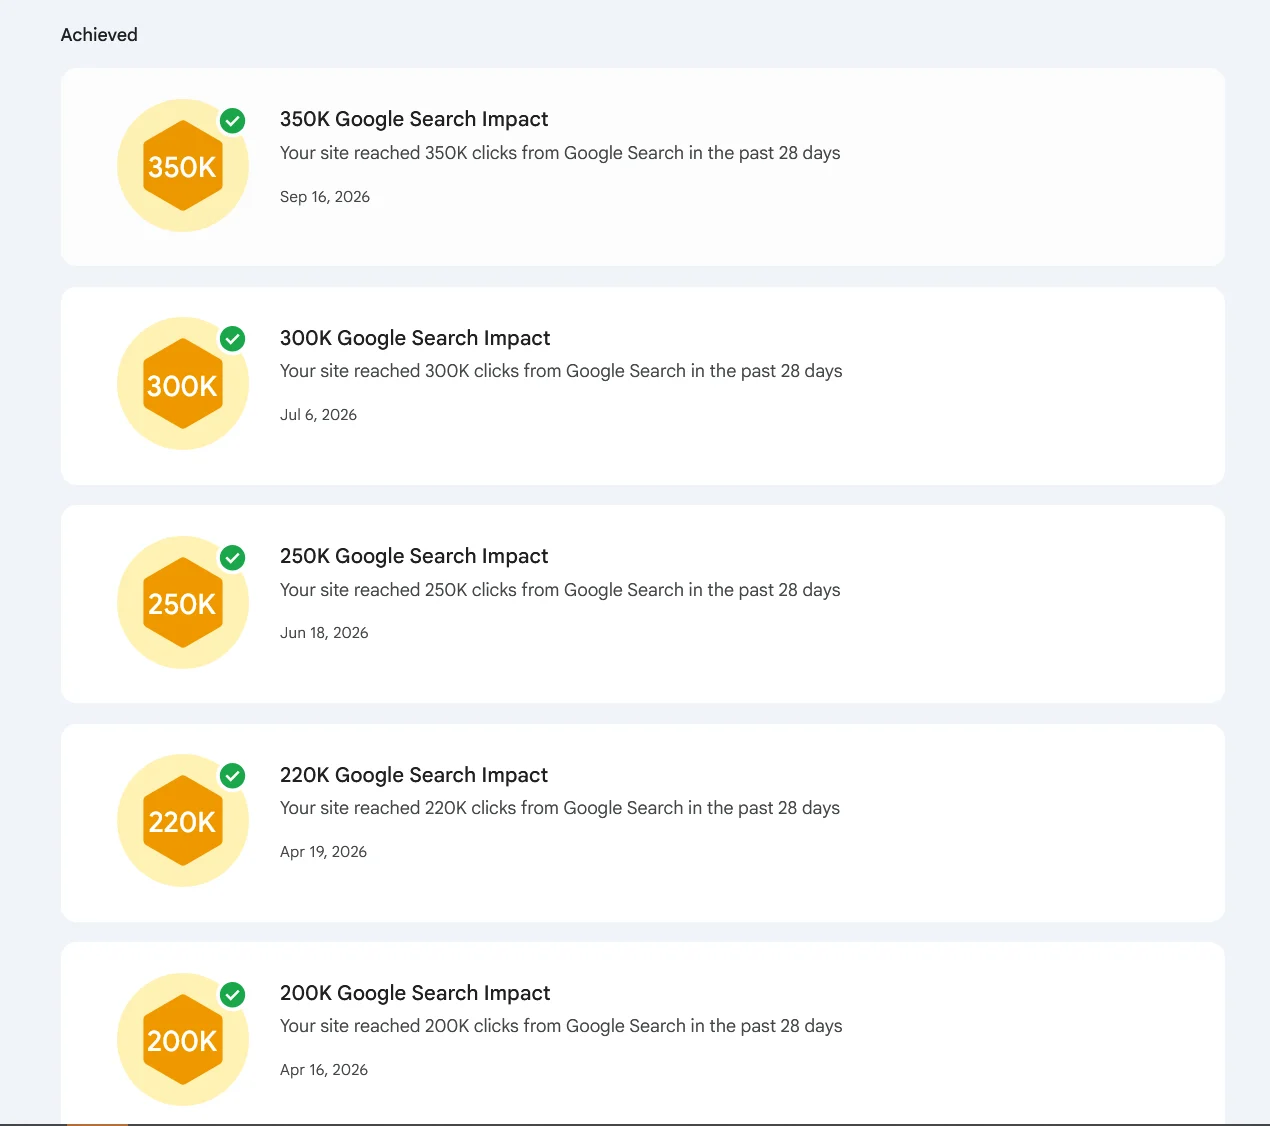Image resolution: width=1270 pixels, height=1126 pixels.
Task: Click the green checkmark on the 250K badge
Action: coord(233,558)
